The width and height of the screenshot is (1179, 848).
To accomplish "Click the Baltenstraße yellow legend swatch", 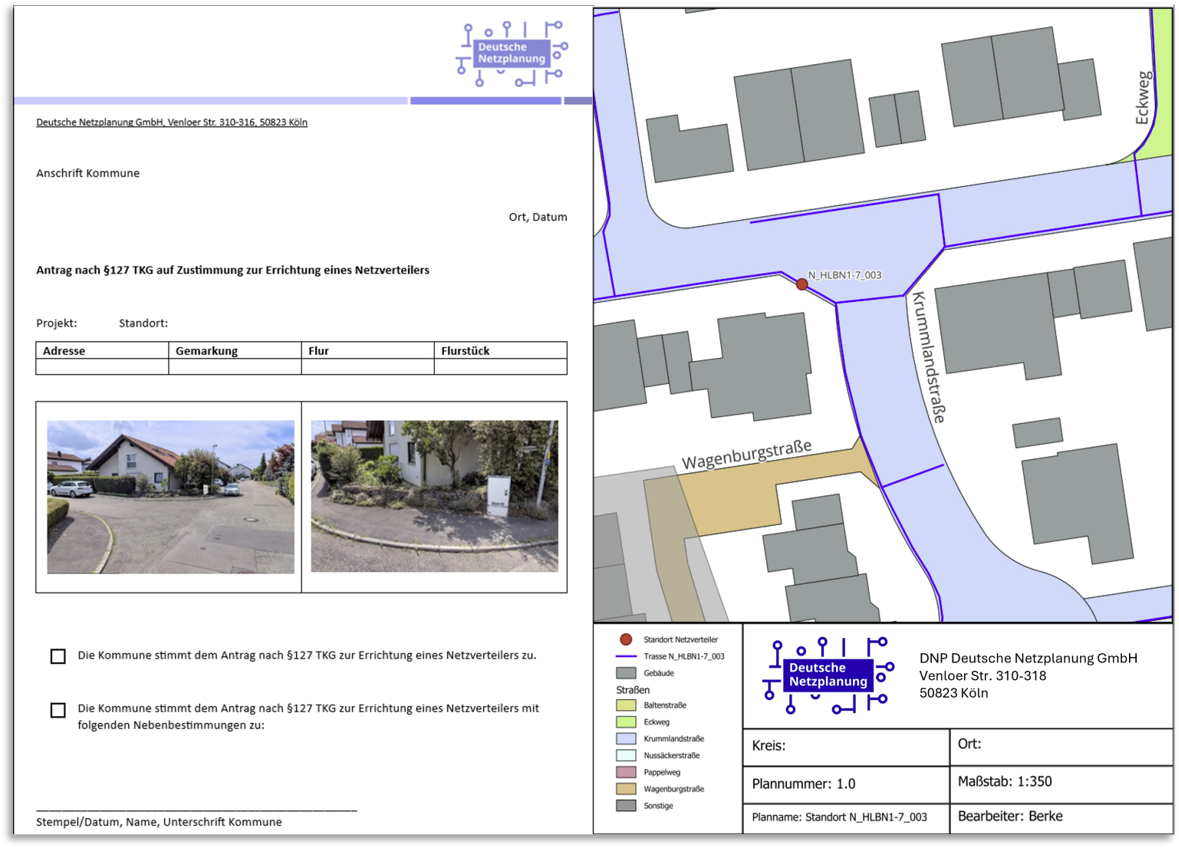I will click(626, 705).
